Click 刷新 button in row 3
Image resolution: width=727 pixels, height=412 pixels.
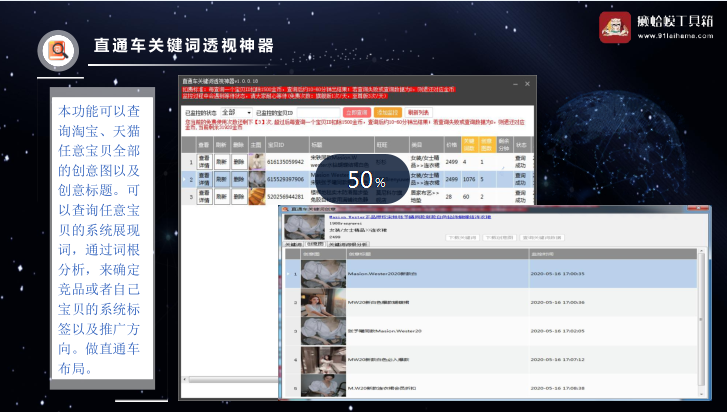pyautogui.click(x=222, y=196)
